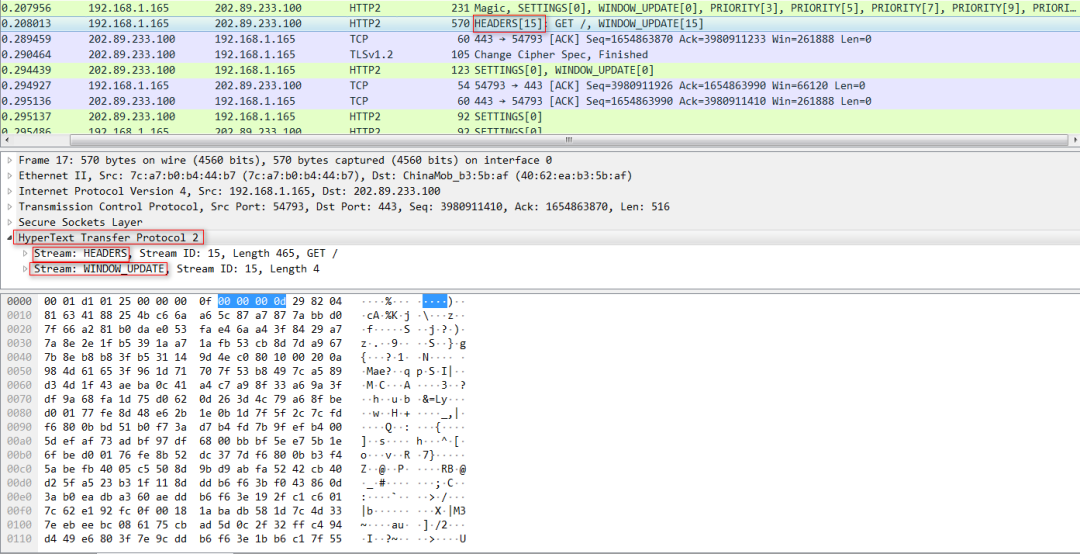Click right arrow of packet list scrollbar
Image resolution: width=1080 pixels, height=554 pixels.
[x=1074, y=139]
